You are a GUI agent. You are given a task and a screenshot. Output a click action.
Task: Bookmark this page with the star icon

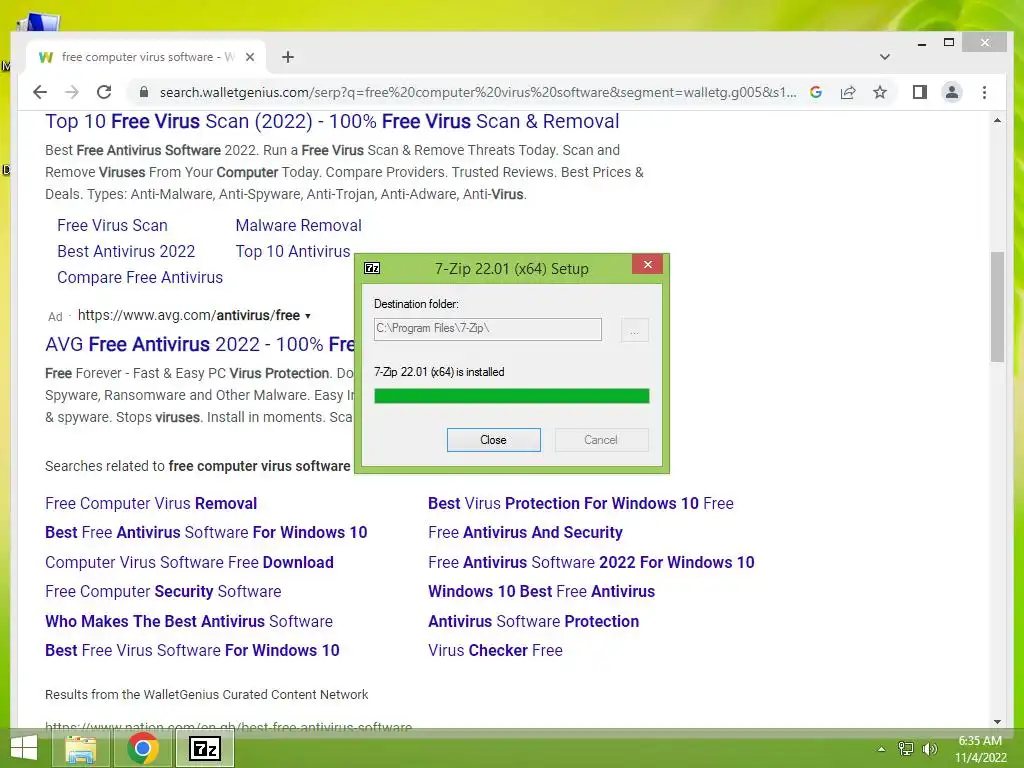(x=880, y=92)
